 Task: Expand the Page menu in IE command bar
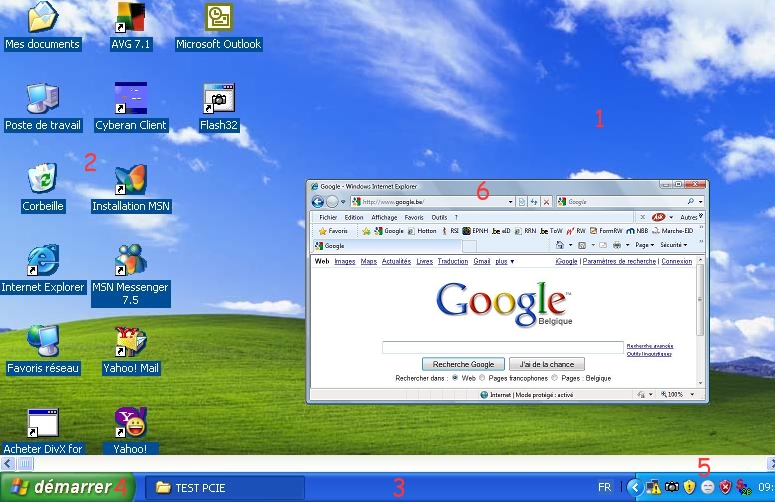(x=645, y=245)
